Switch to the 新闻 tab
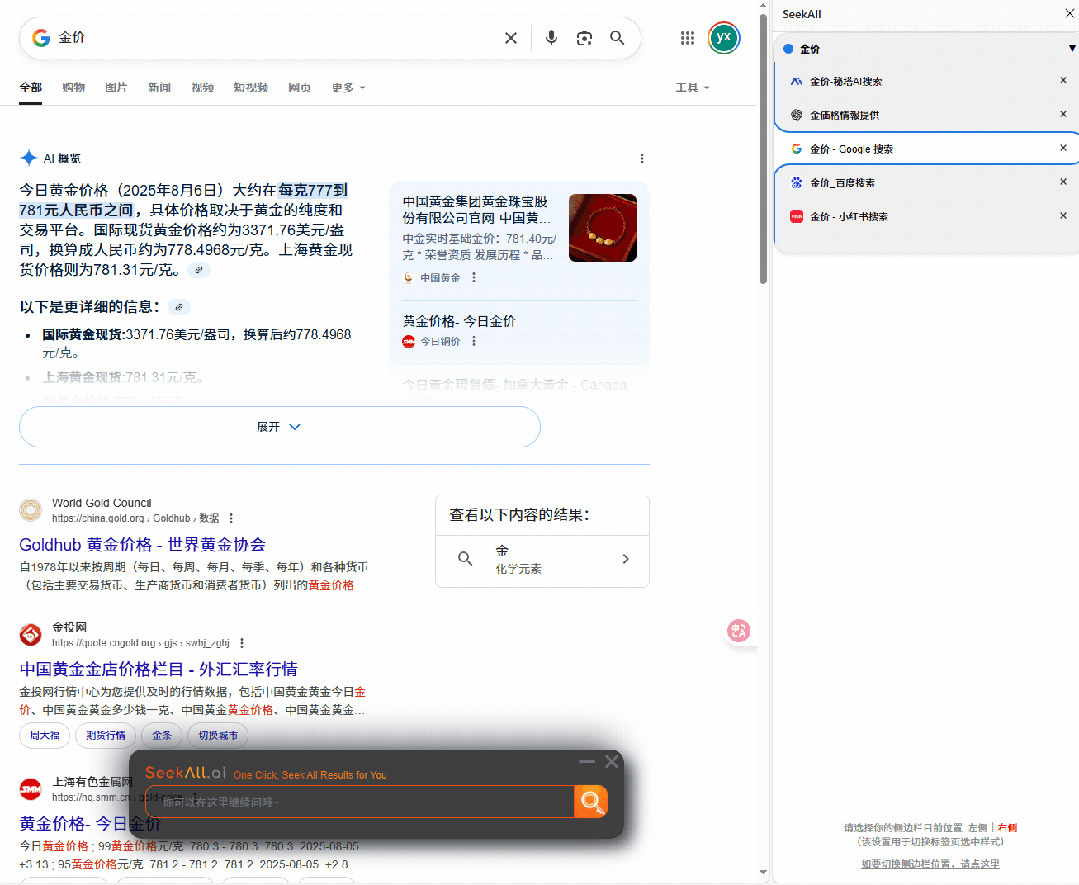The height and width of the screenshot is (885, 1079). click(159, 87)
